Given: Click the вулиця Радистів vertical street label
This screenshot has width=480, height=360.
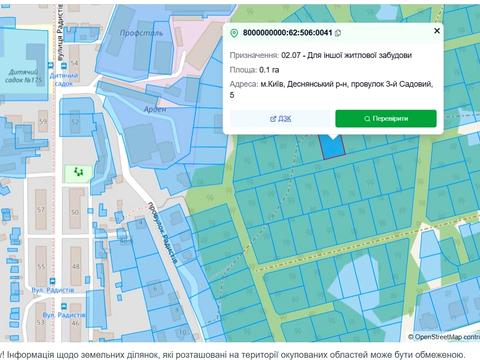Looking at the screenshot, I should [60, 32].
